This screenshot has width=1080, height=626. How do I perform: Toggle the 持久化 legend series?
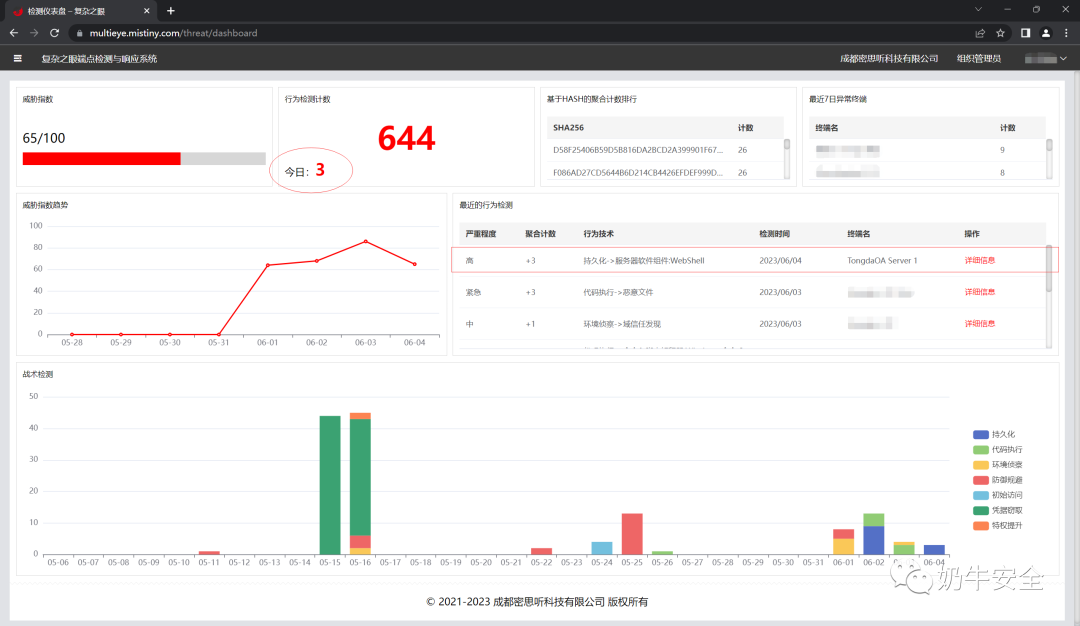tap(993, 435)
